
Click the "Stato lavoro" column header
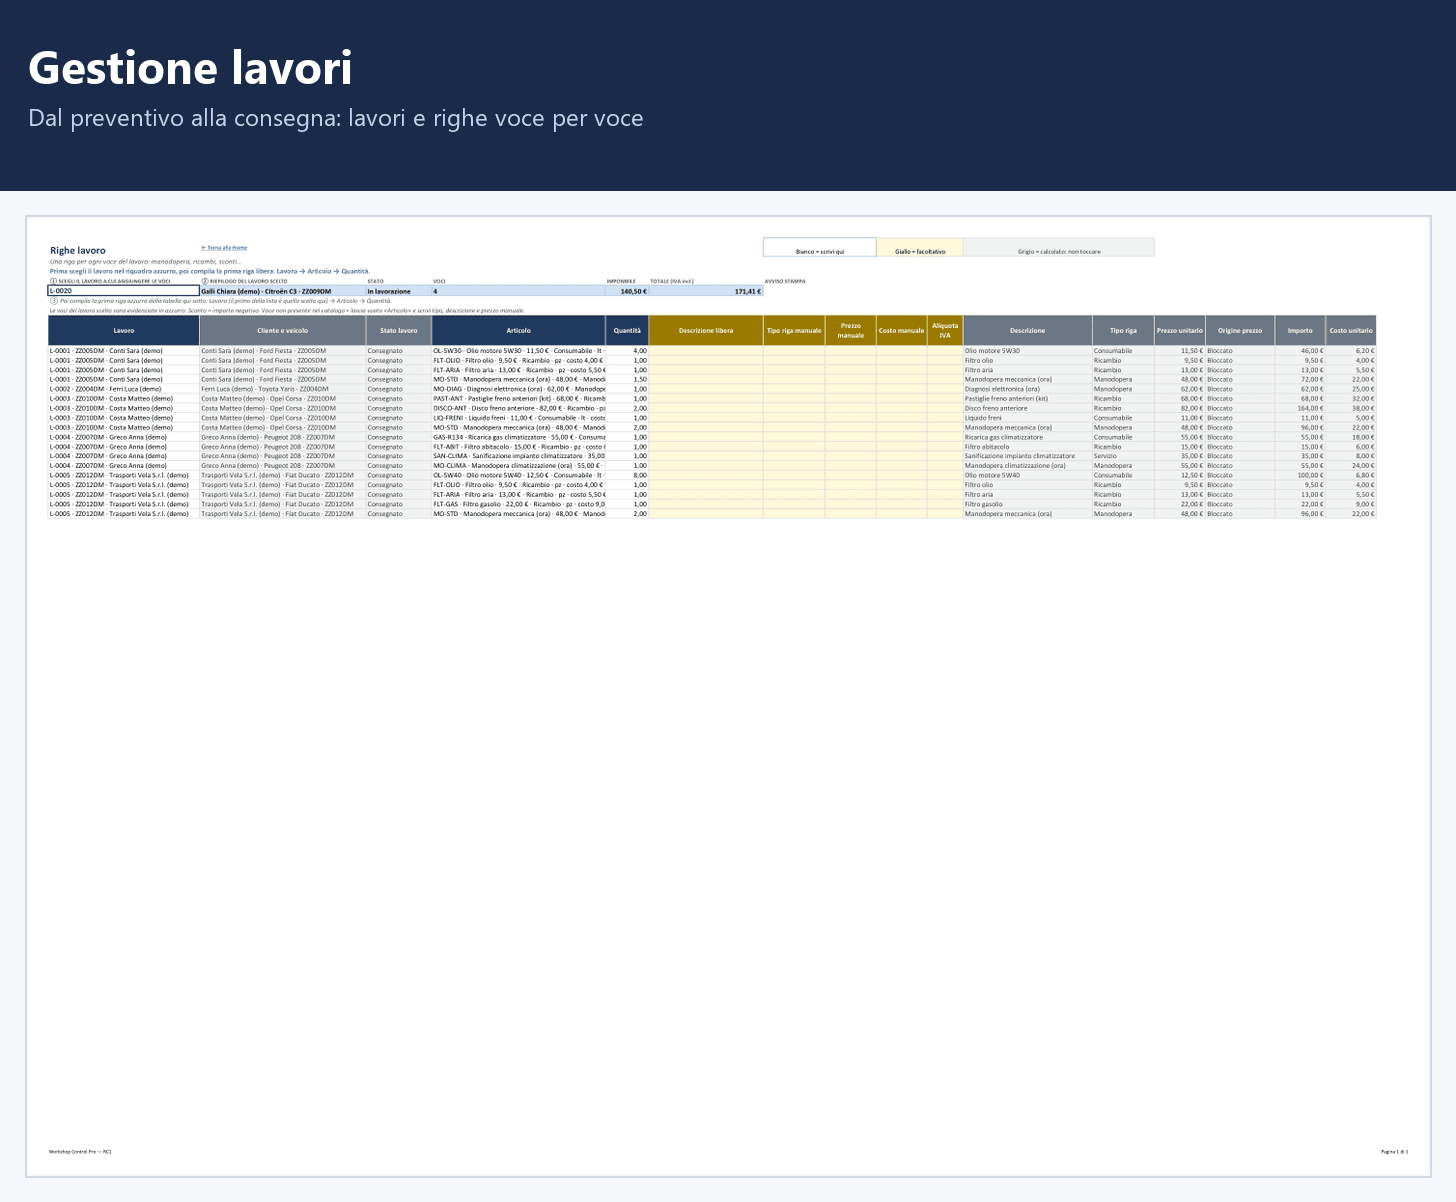[x=399, y=330]
